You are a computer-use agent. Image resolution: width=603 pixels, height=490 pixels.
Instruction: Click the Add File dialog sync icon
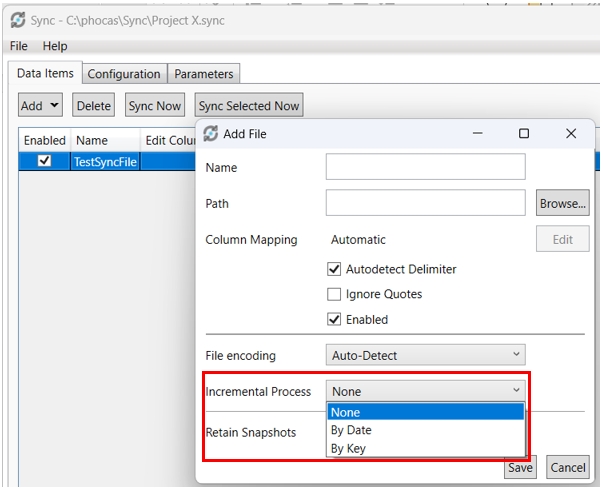tap(211, 133)
